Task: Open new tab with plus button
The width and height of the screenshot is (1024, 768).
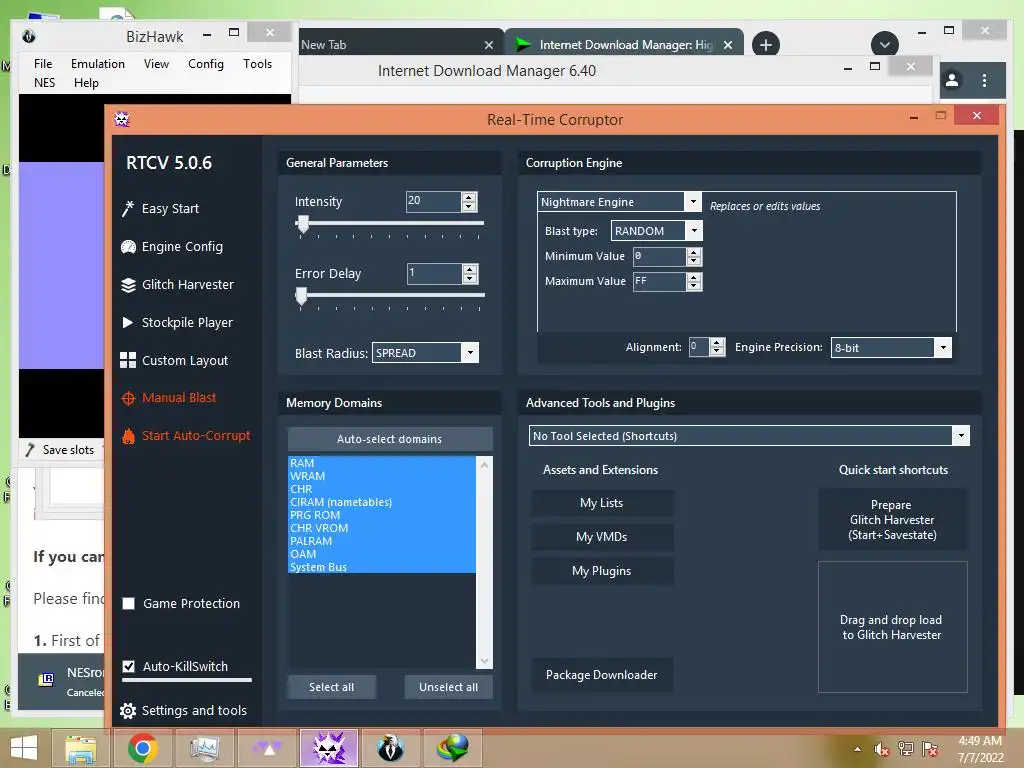Action: (x=766, y=44)
